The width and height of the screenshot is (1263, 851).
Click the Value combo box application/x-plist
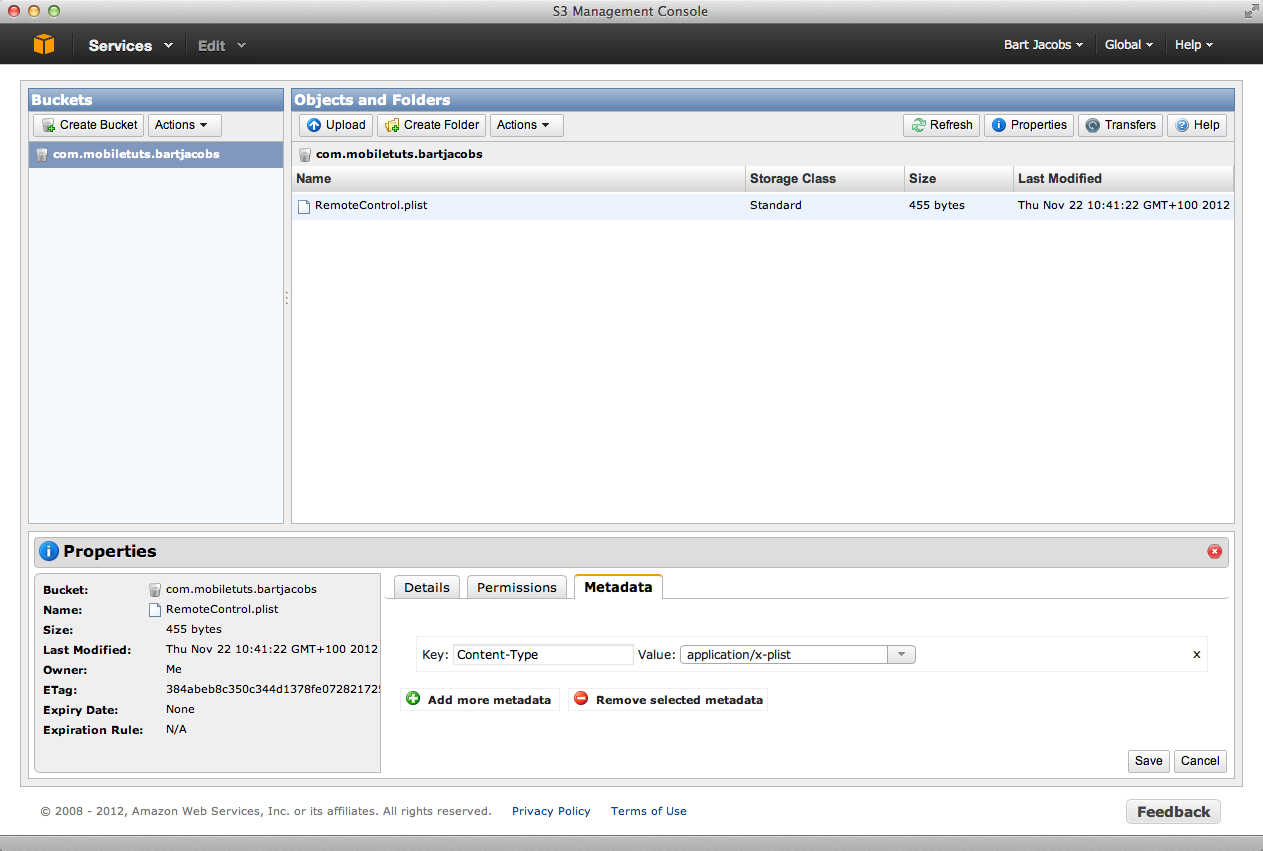pos(784,655)
